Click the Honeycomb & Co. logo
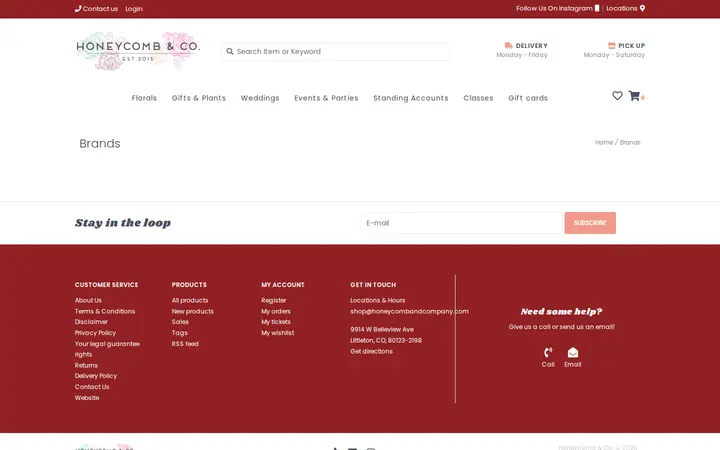Viewport: 720px width, 450px height. point(138,51)
